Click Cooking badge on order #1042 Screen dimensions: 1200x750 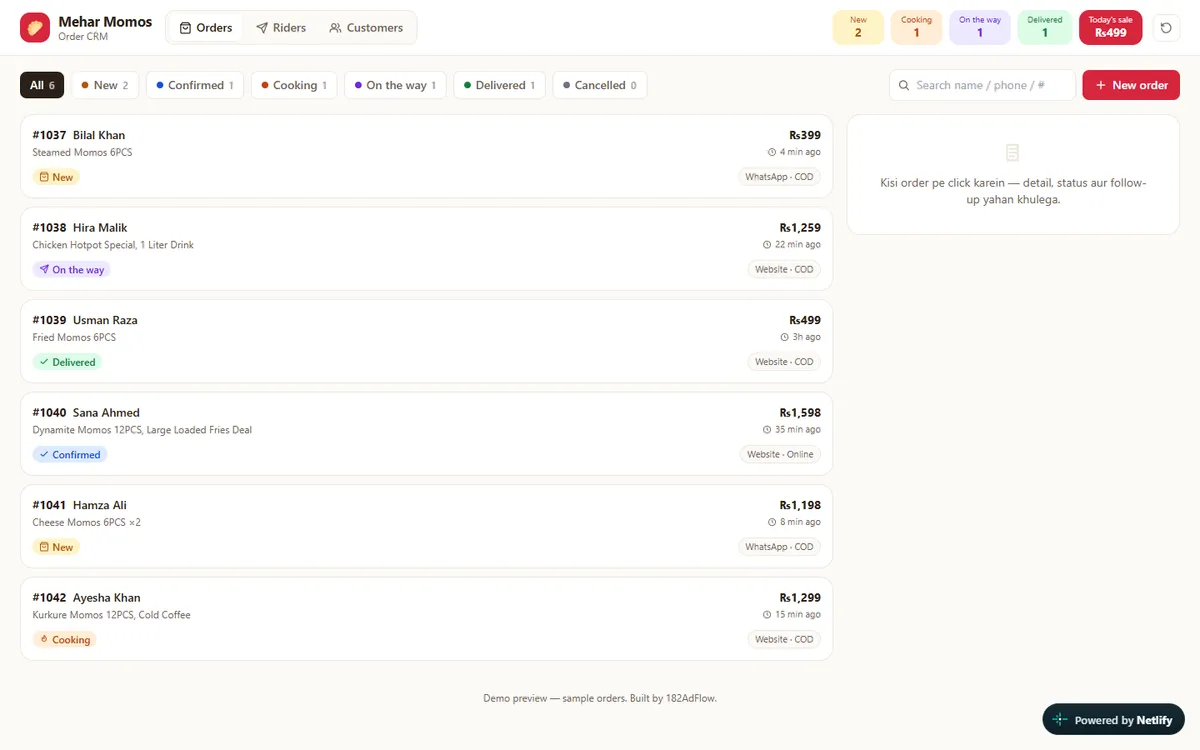pos(64,640)
